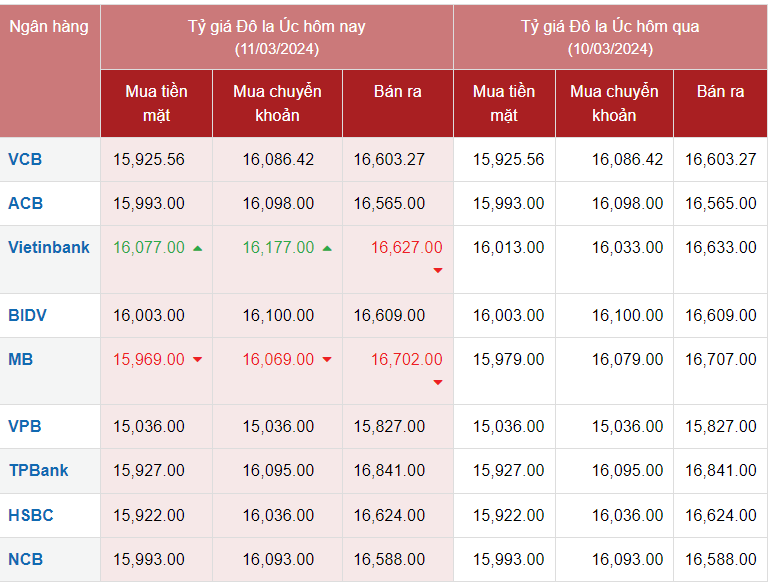Click the VPB bank name
The image size is (771, 586).
point(25,426)
